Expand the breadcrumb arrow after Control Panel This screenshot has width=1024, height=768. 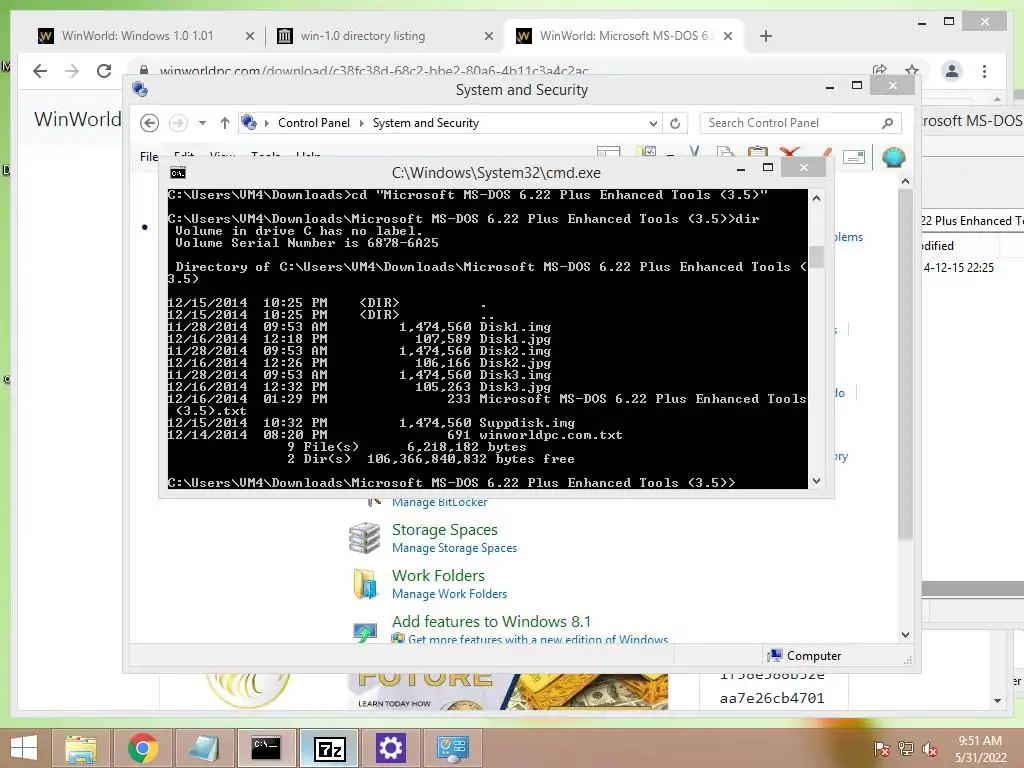[362, 123]
